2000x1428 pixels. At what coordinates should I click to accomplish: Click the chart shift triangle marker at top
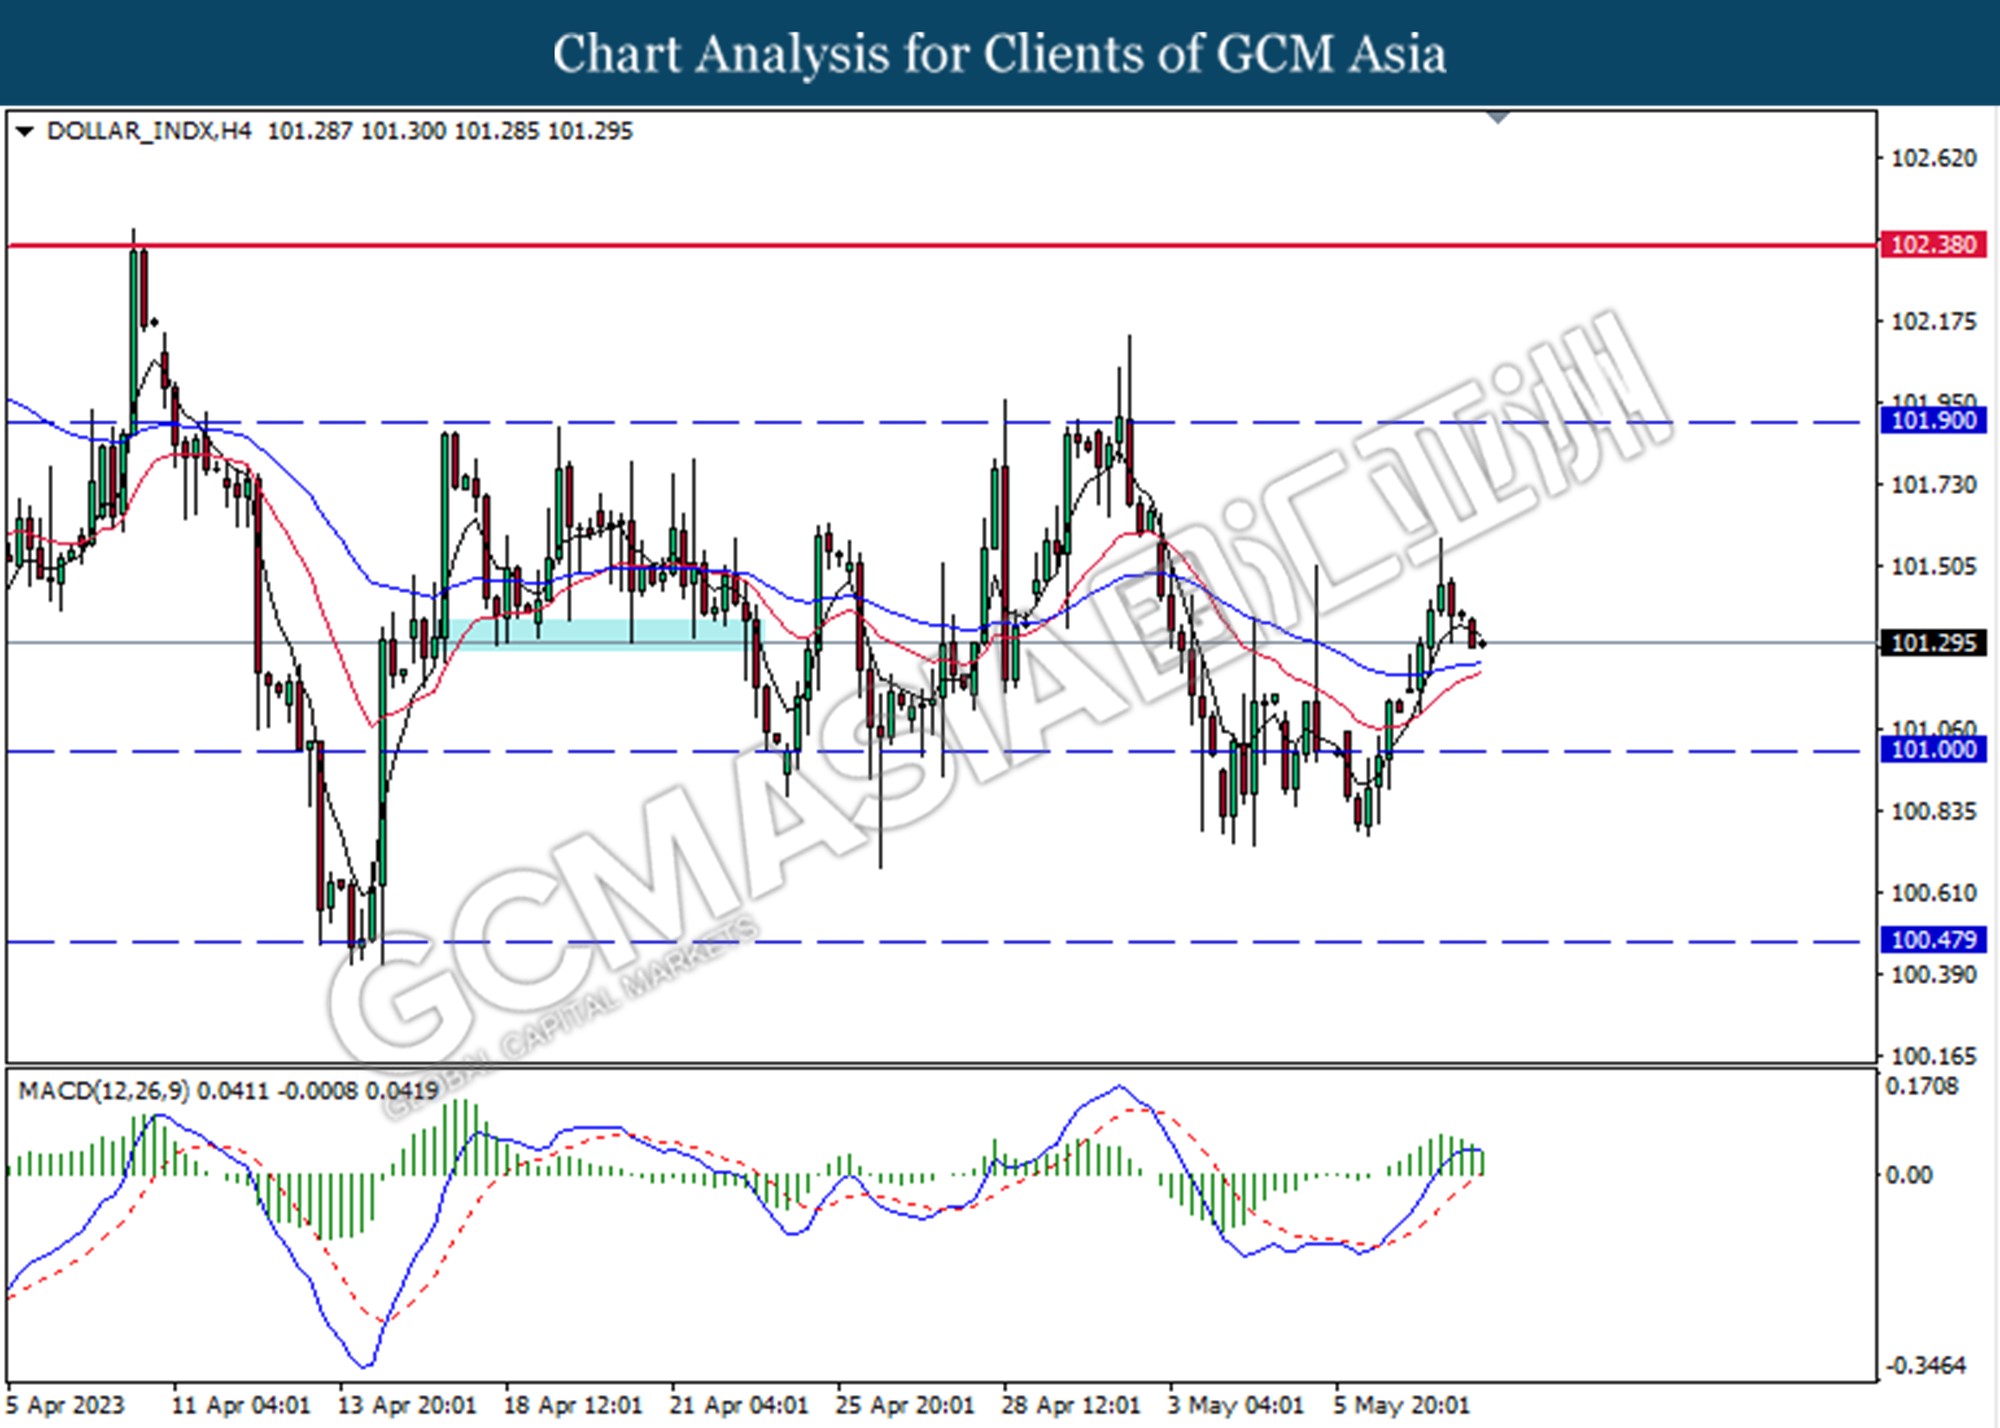click(x=1497, y=118)
